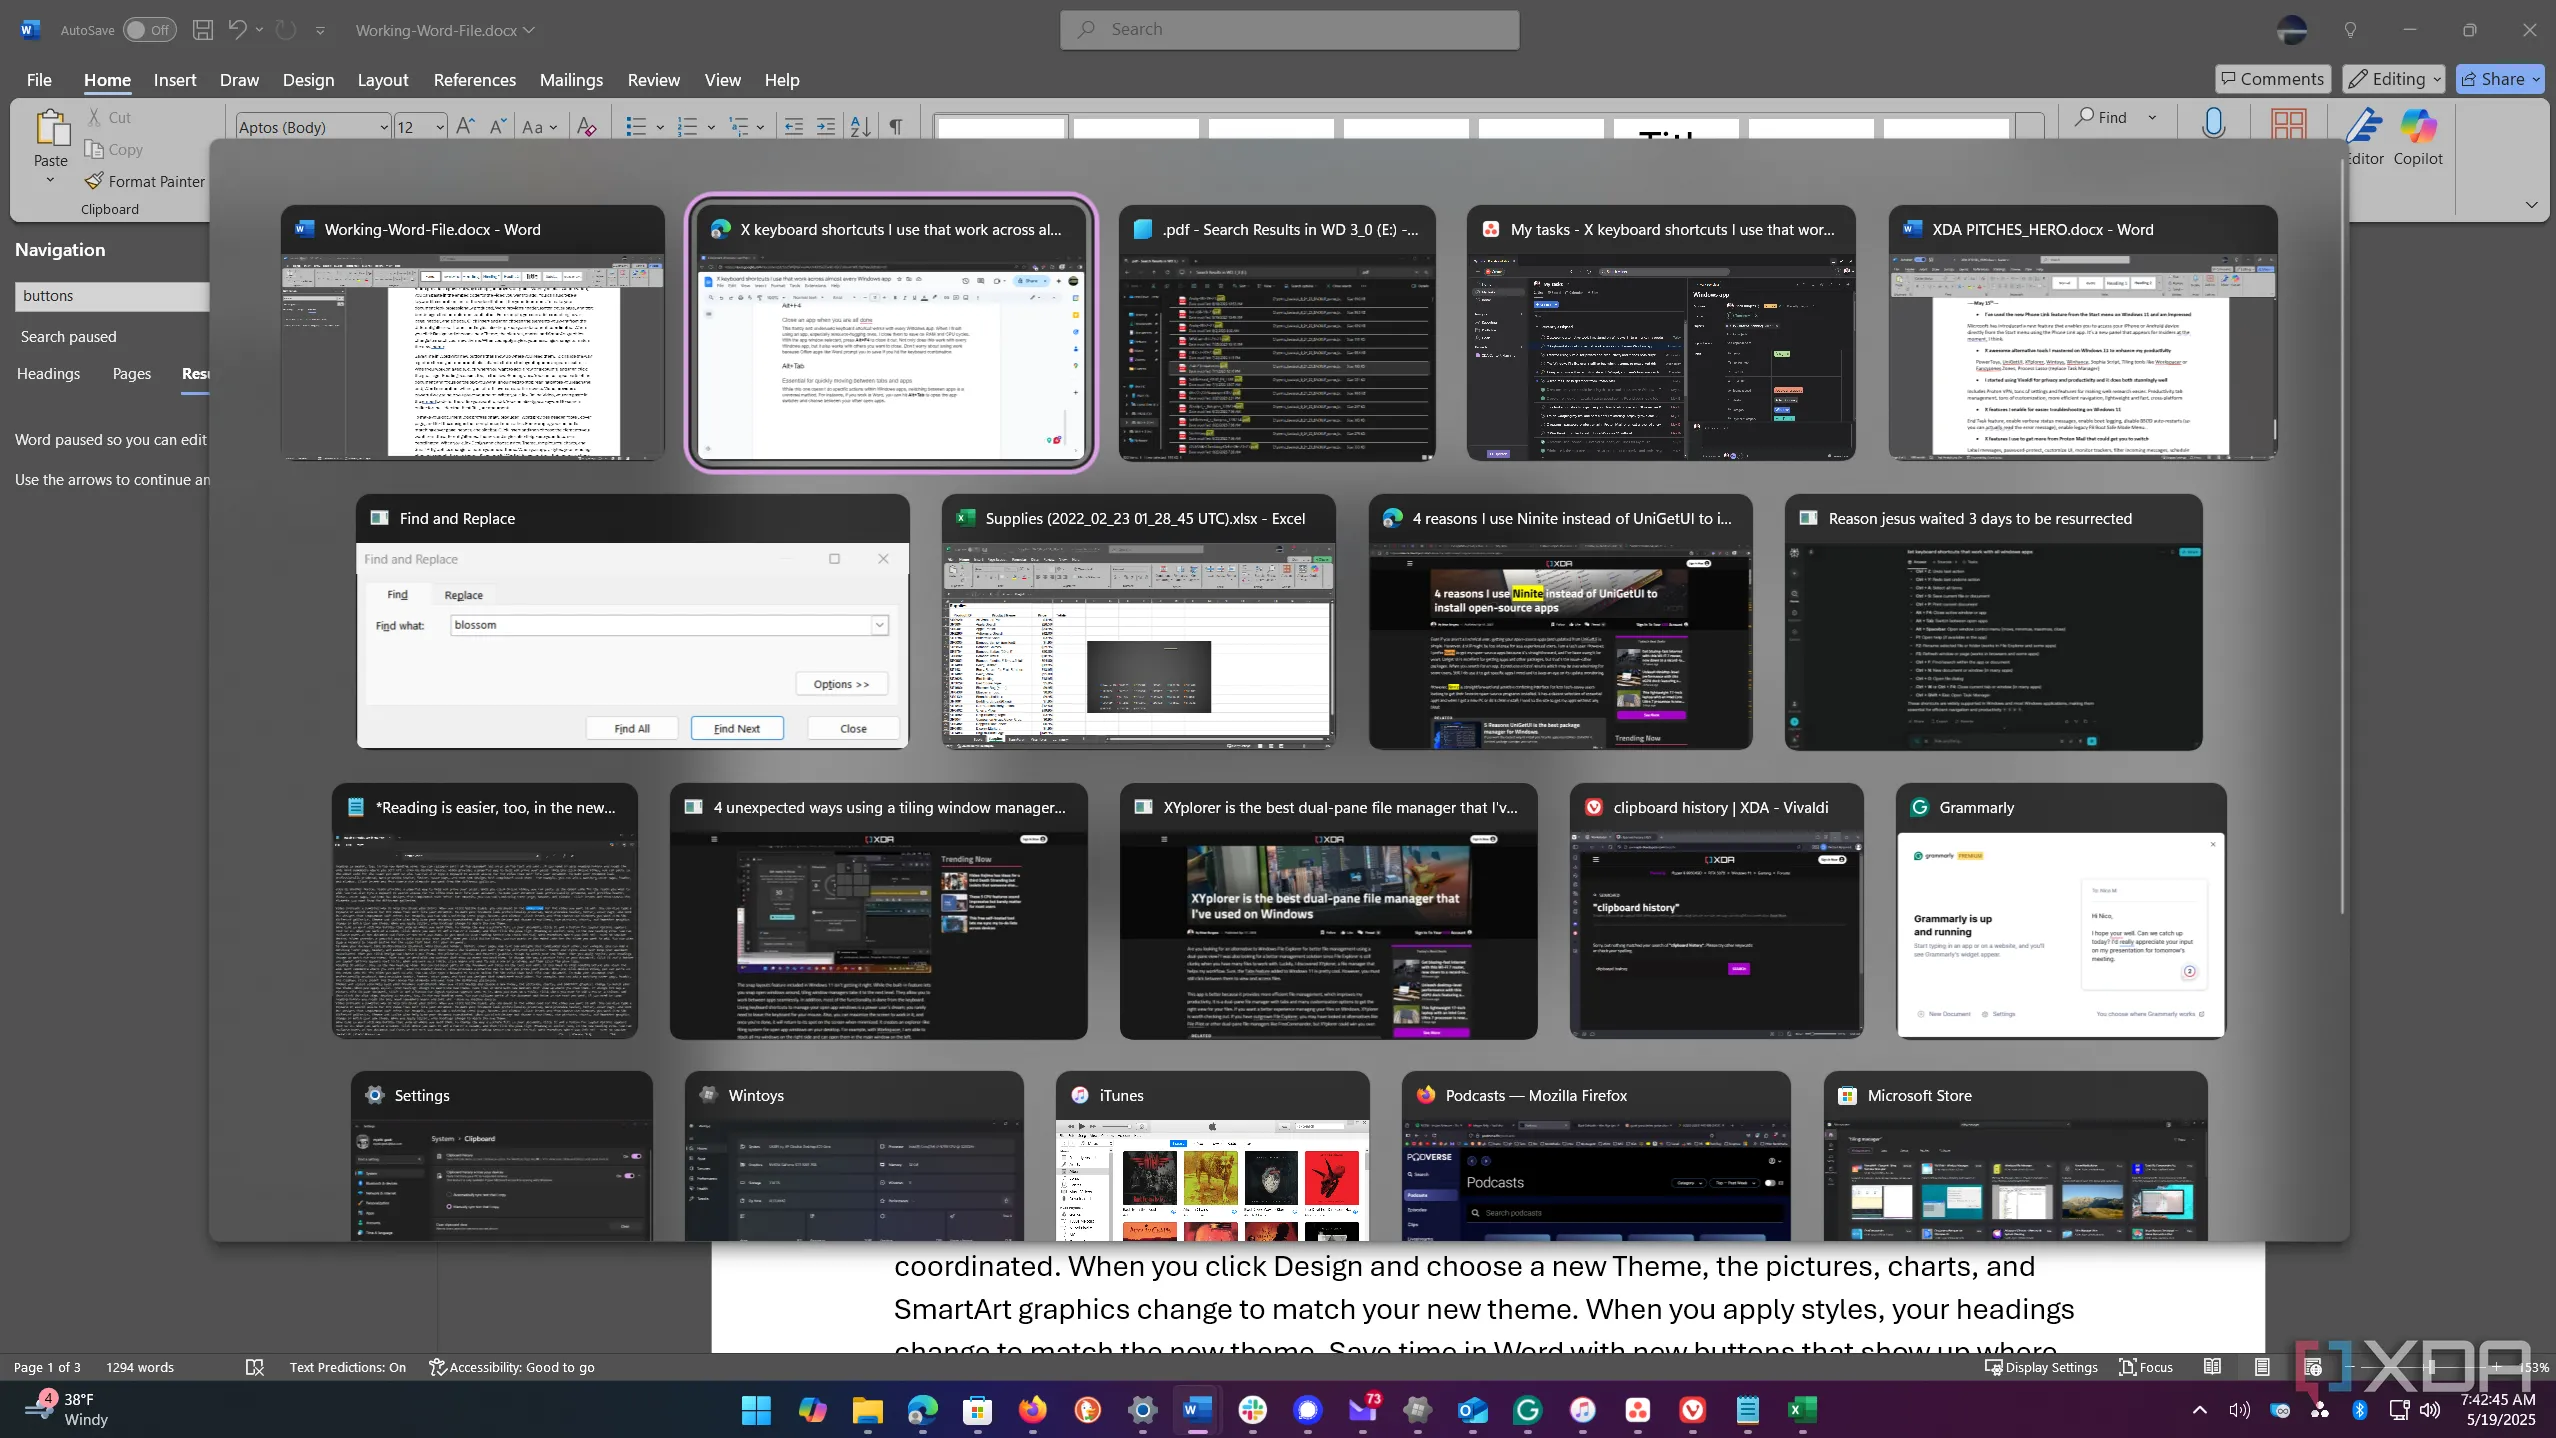Click the 1294 words count
This screenshot has height=1438, width=2556.
coord(140,1367)
